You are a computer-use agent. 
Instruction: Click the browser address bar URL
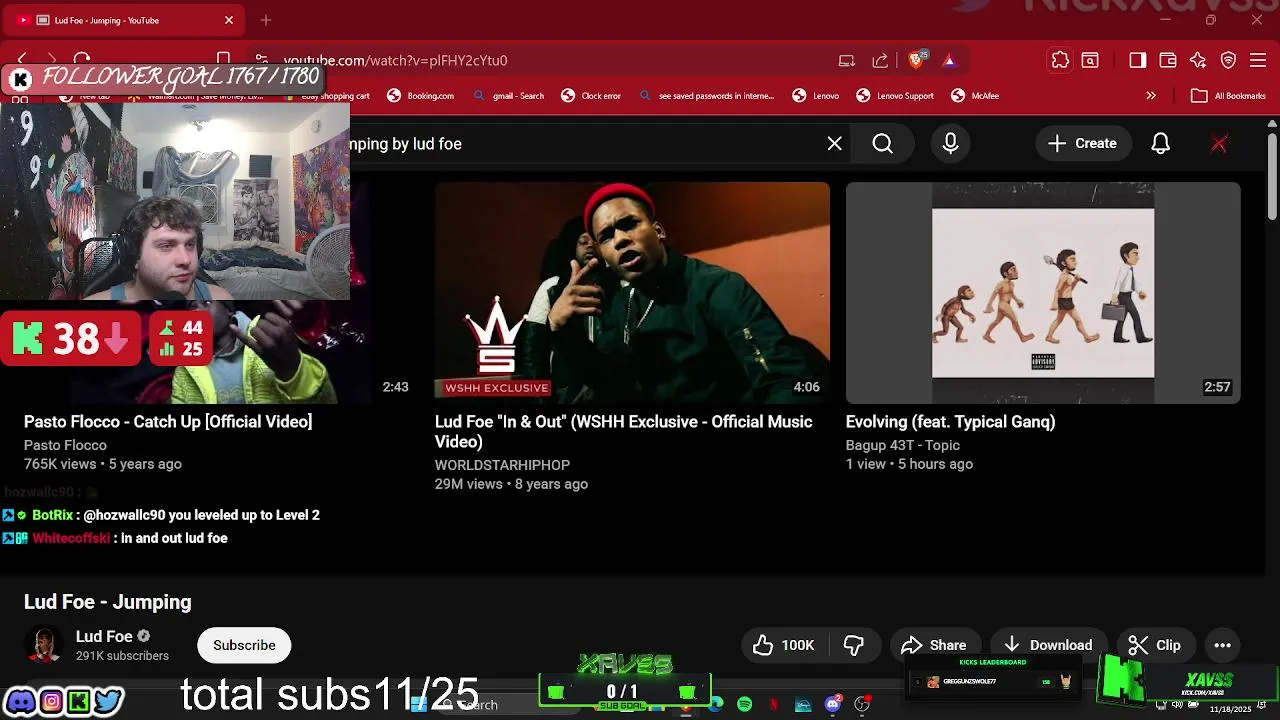pyautogui.click(x=395, y=61)
